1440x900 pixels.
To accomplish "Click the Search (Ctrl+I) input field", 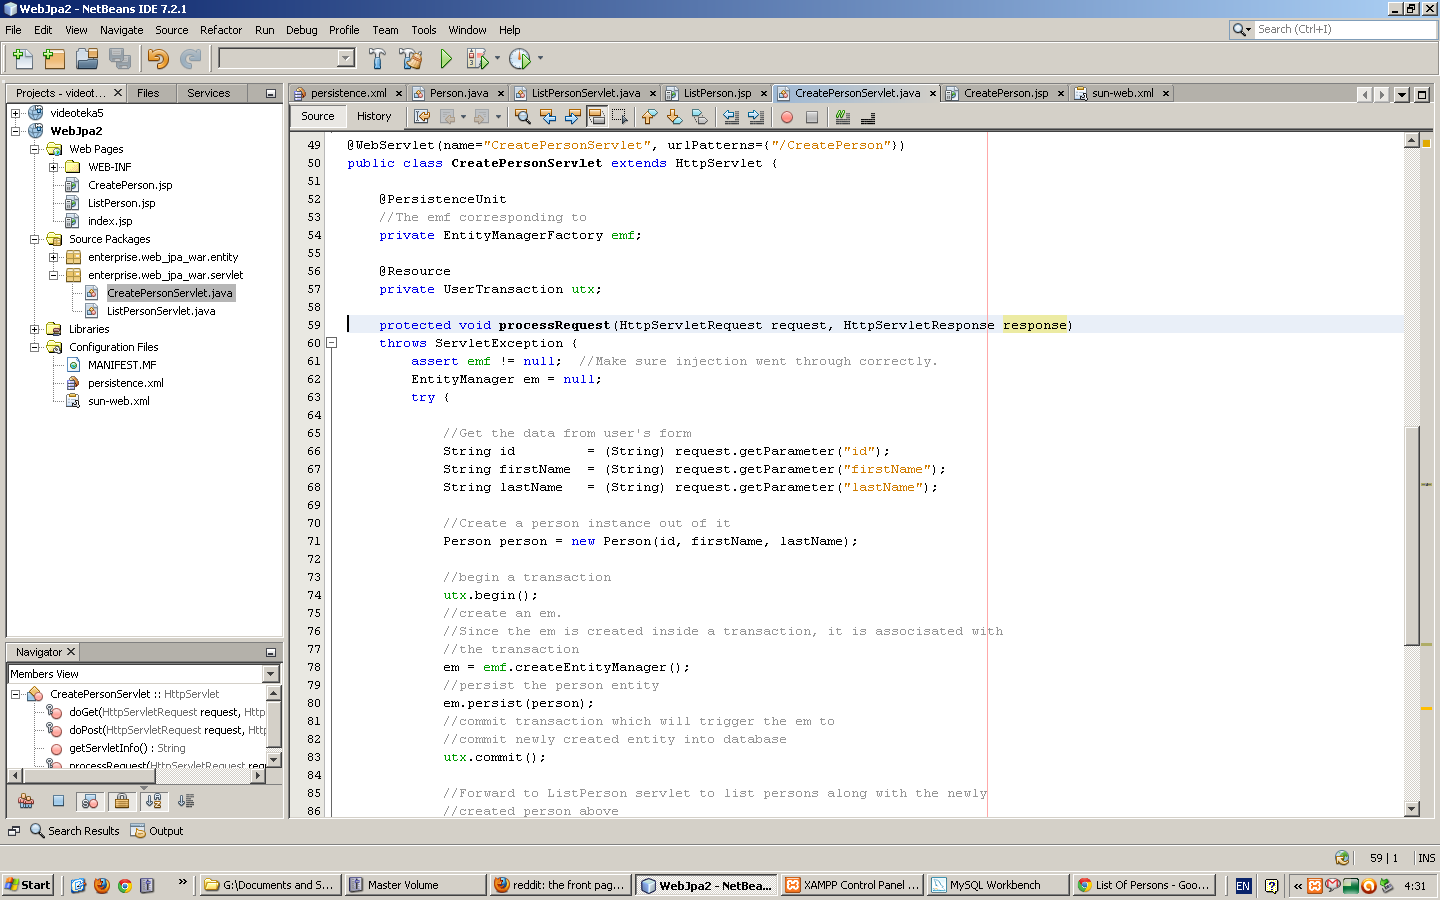I will [x=1345, y=30].
